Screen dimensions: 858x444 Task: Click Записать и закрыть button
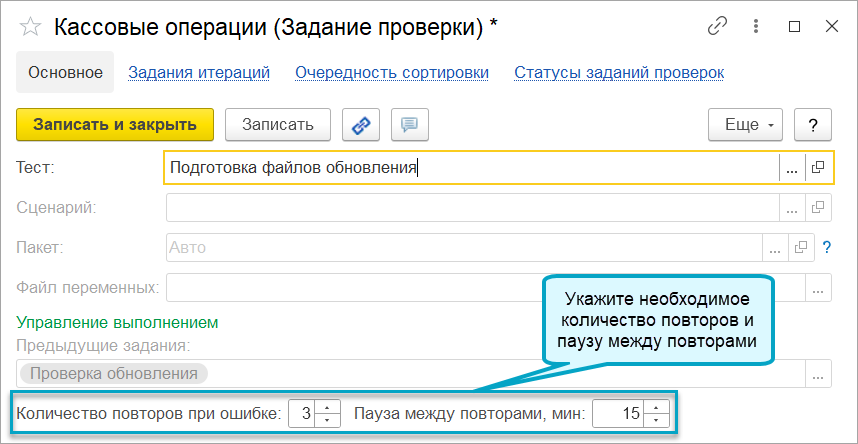(x=115, y=125)
